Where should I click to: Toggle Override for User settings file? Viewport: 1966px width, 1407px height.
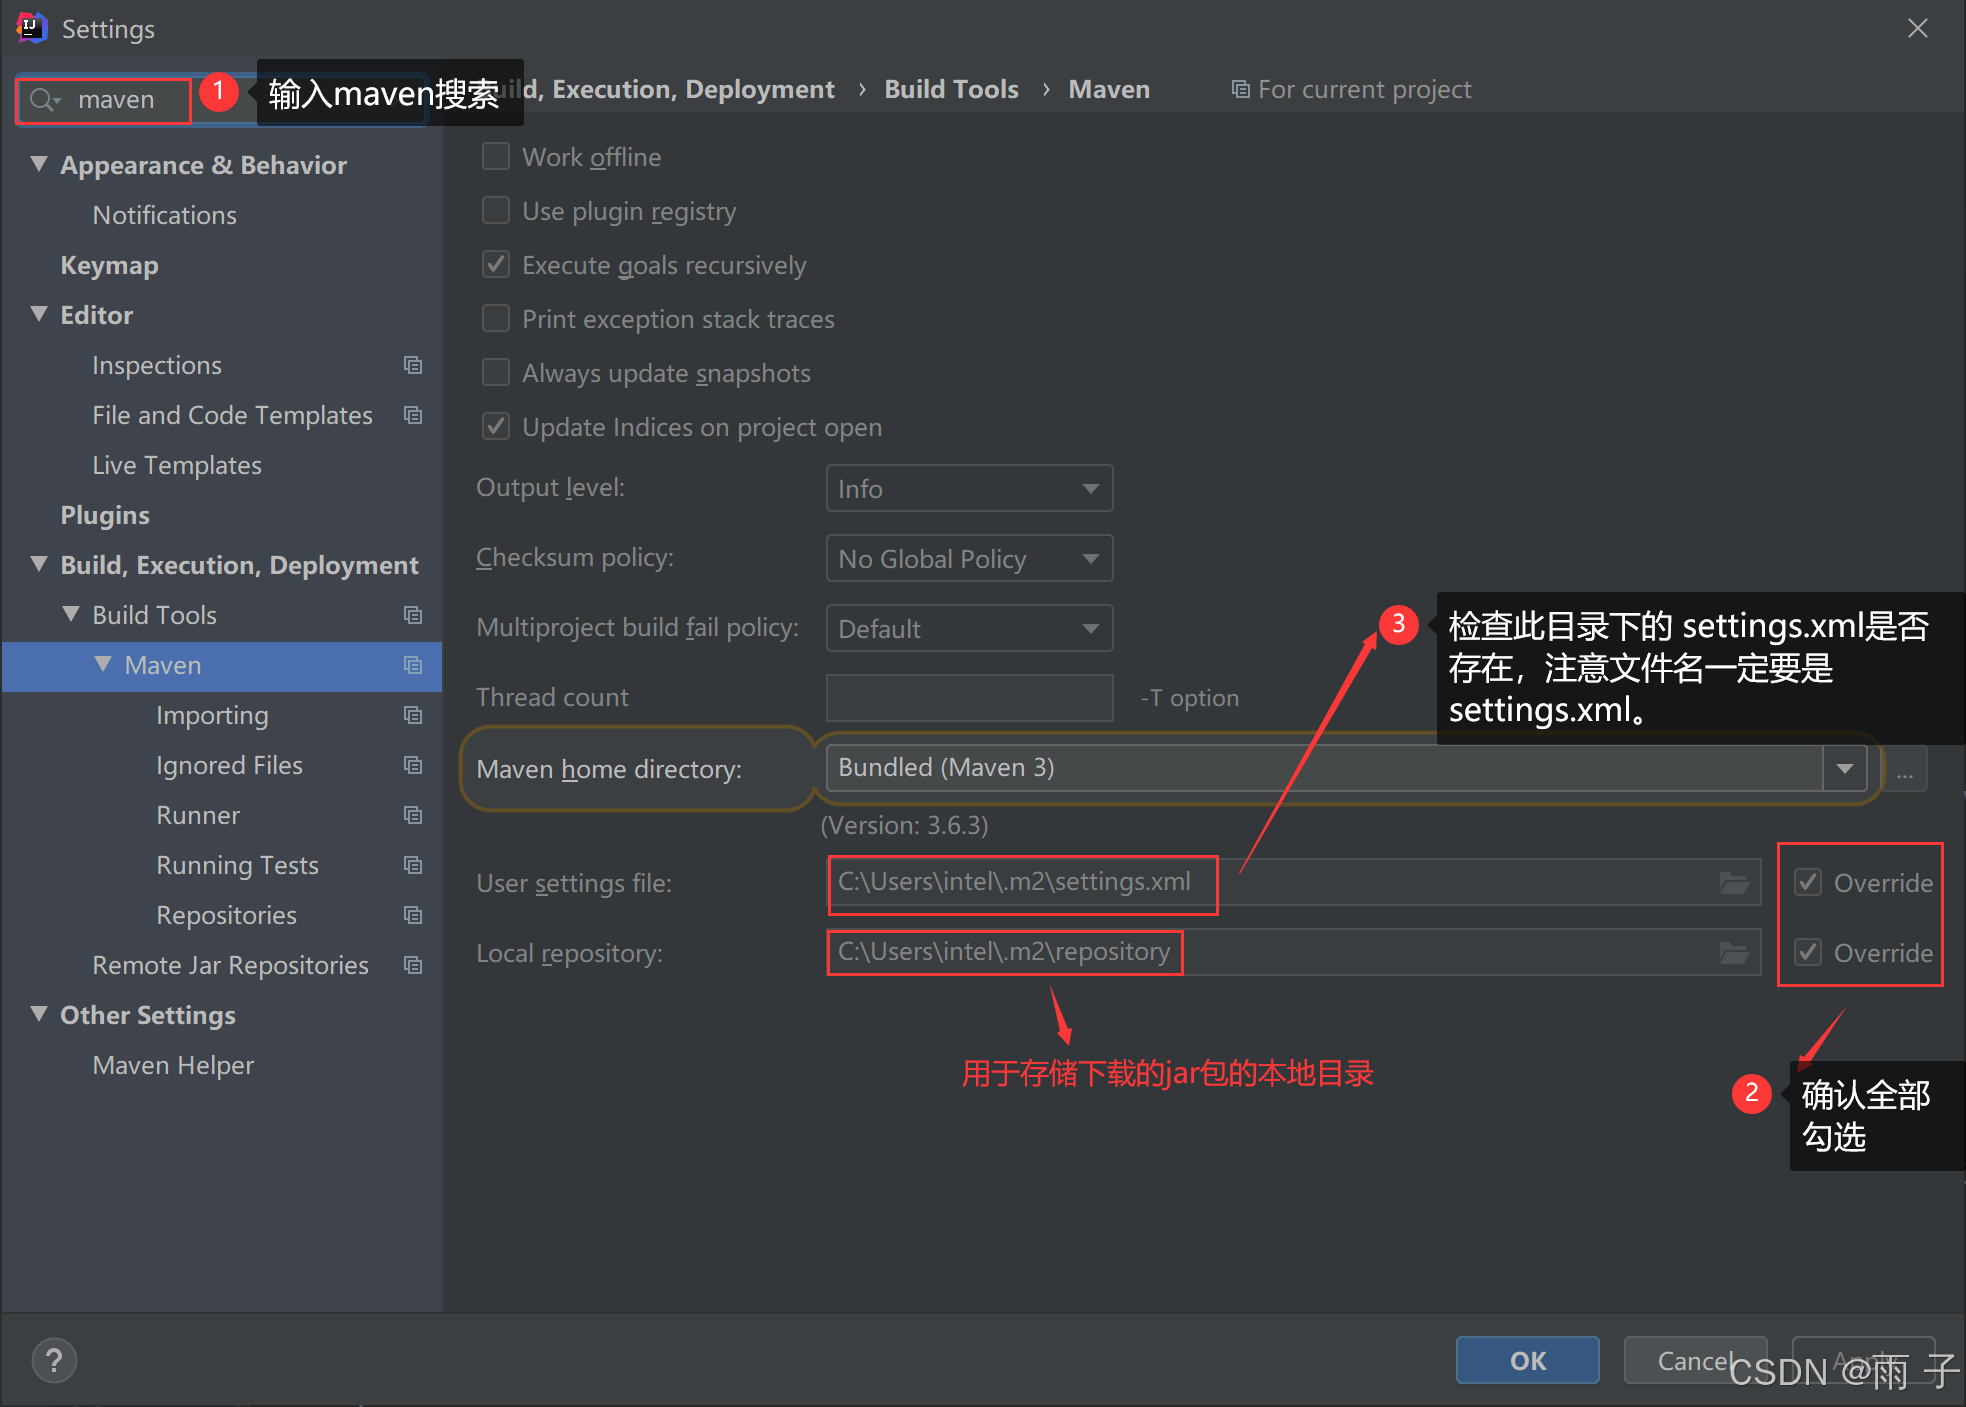click(1808, 883)
